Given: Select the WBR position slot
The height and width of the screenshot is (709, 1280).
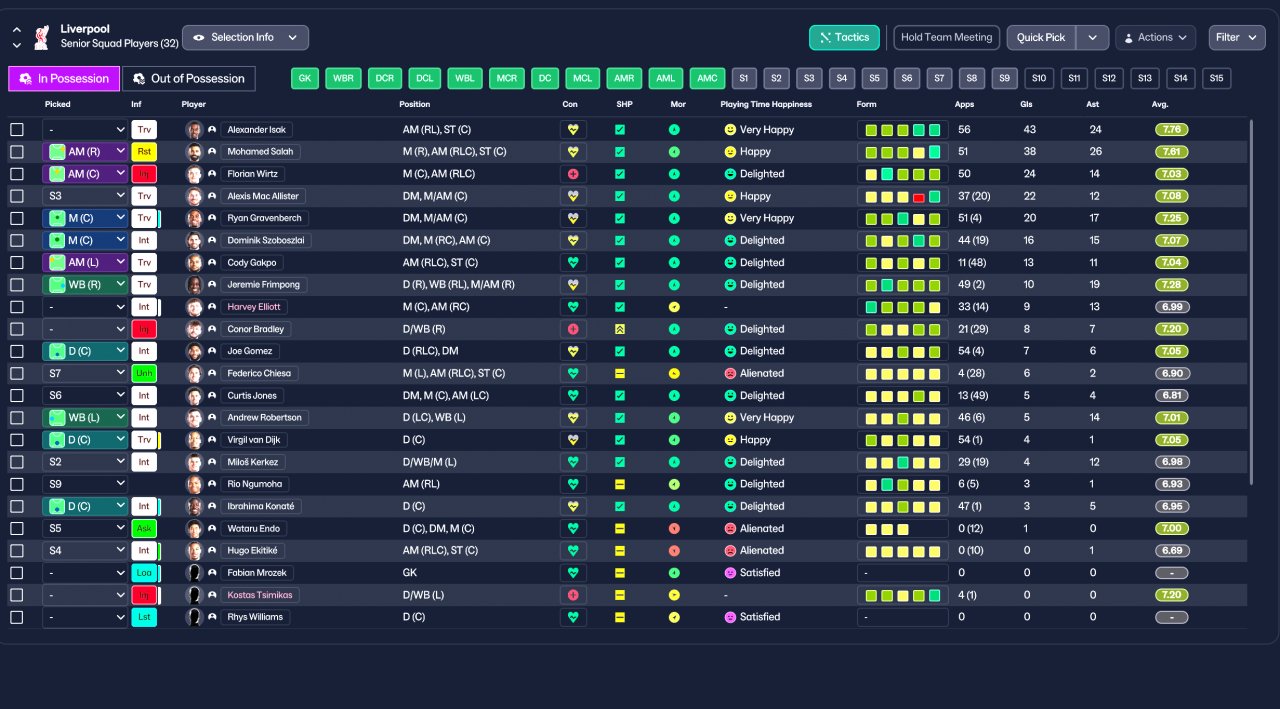Looking at the screenshot, I should (343, 78).
